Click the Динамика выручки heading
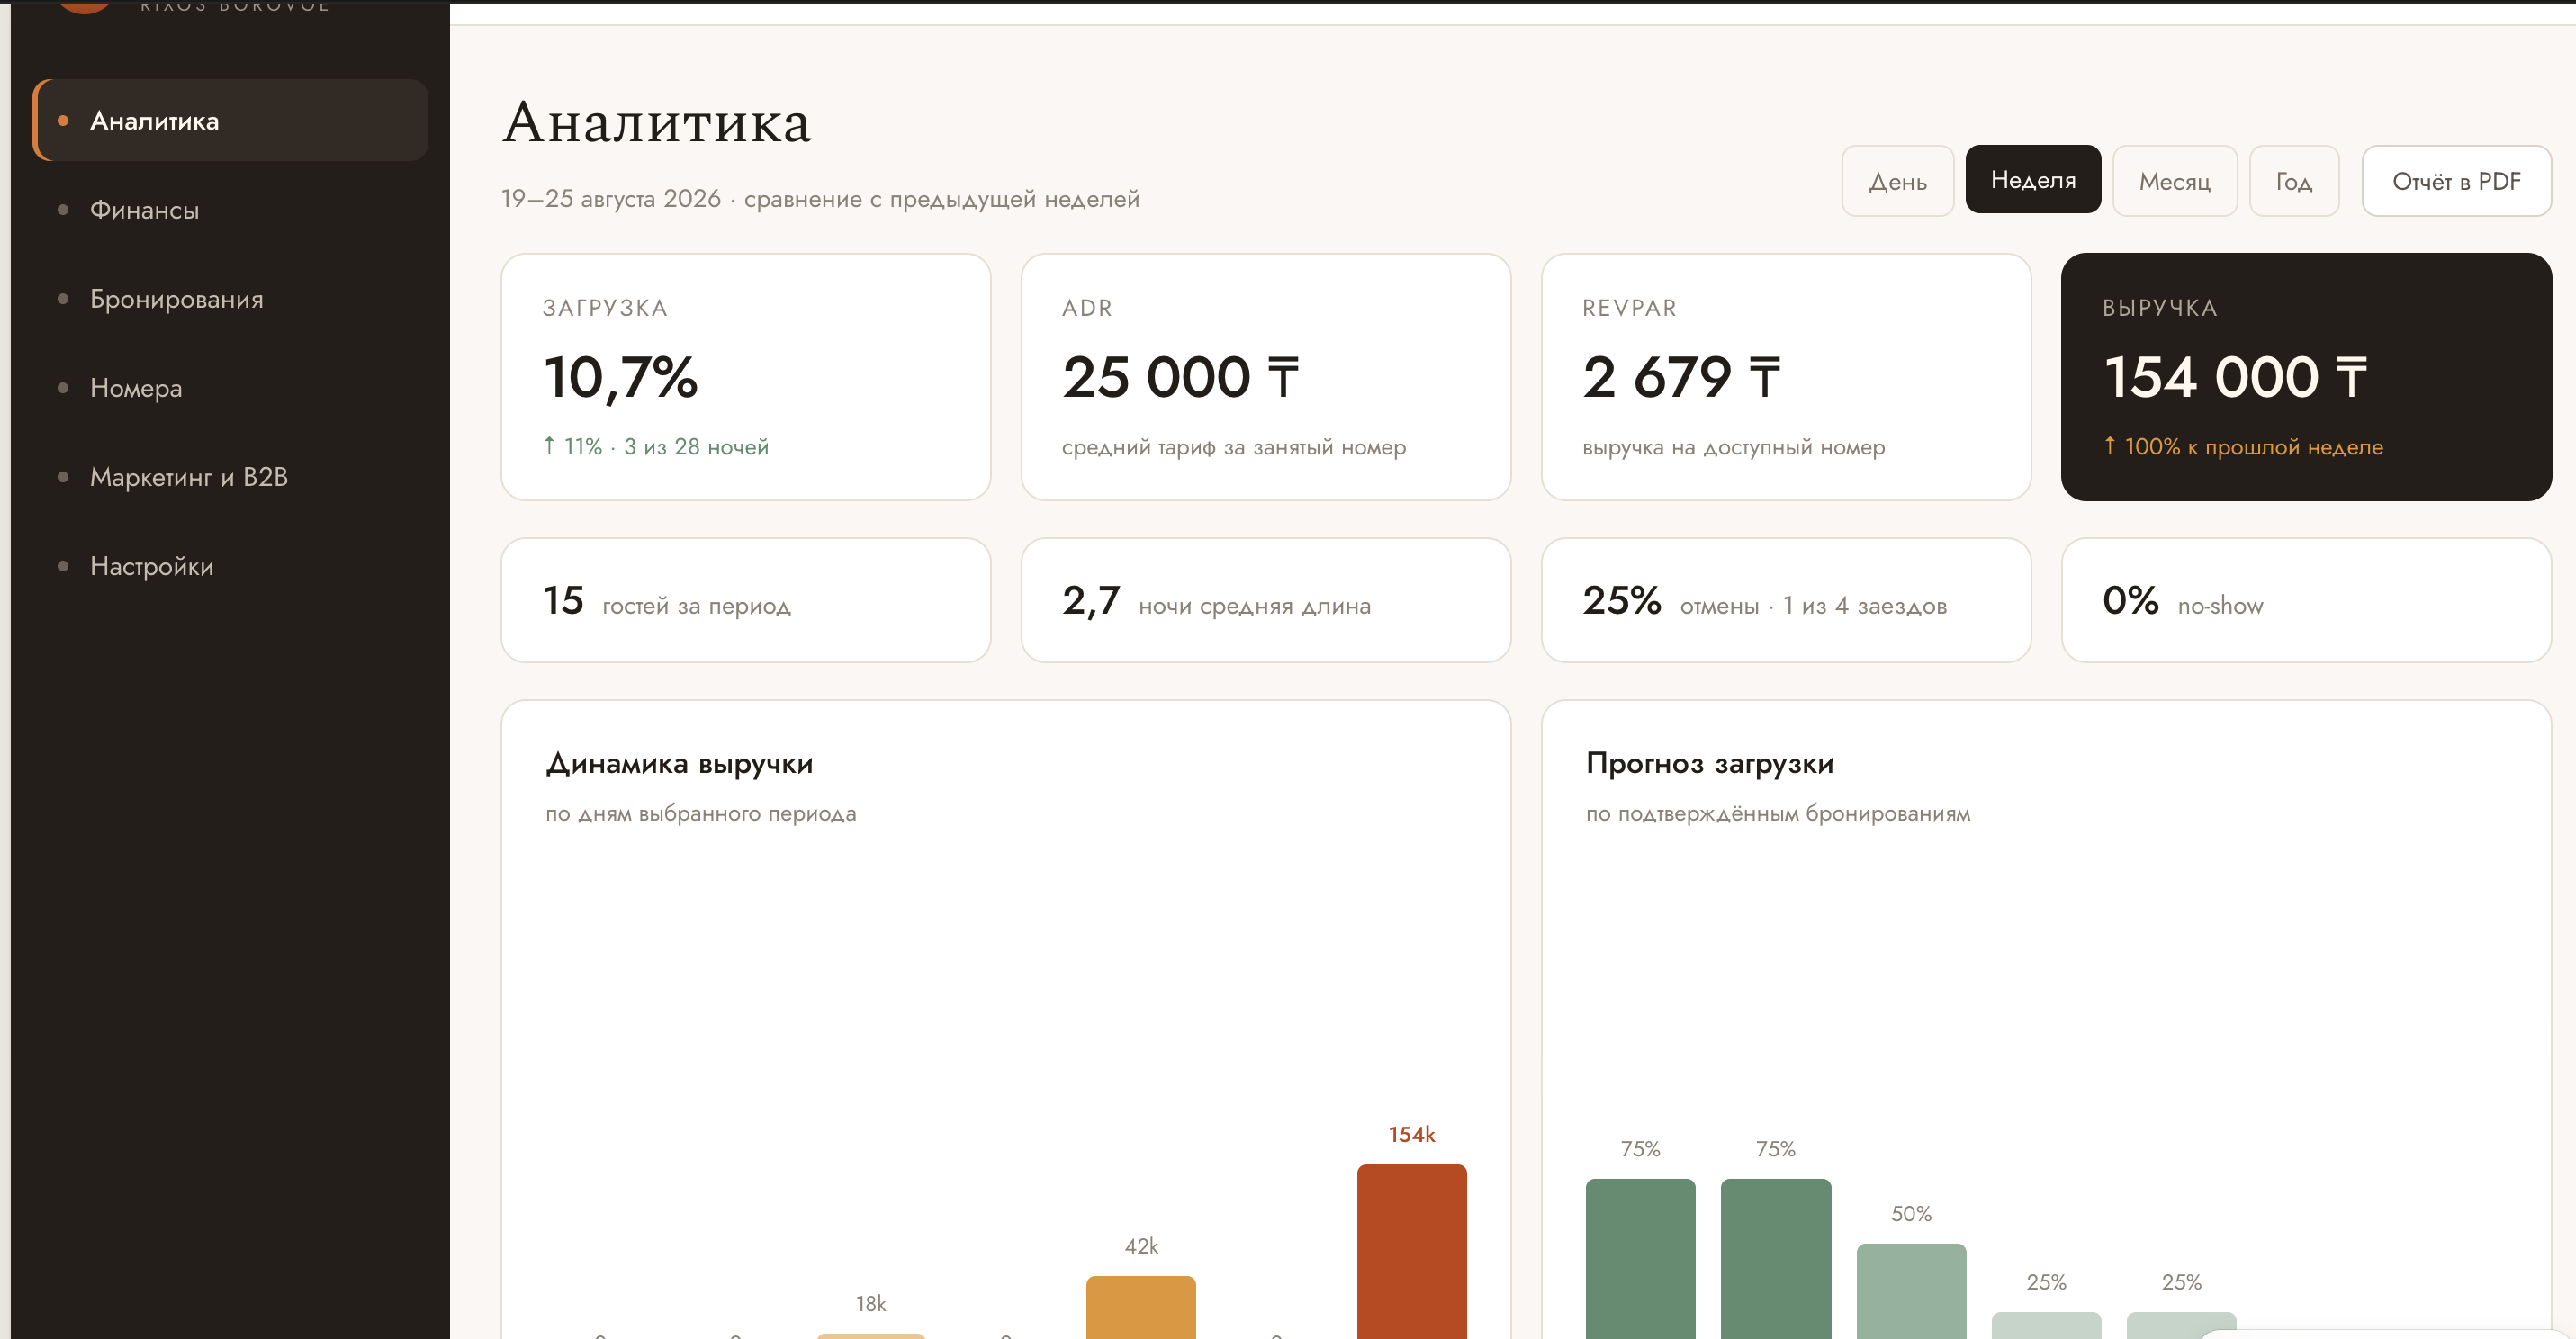This screenshot has height=1339, width=2576. (x=679, y=764)
